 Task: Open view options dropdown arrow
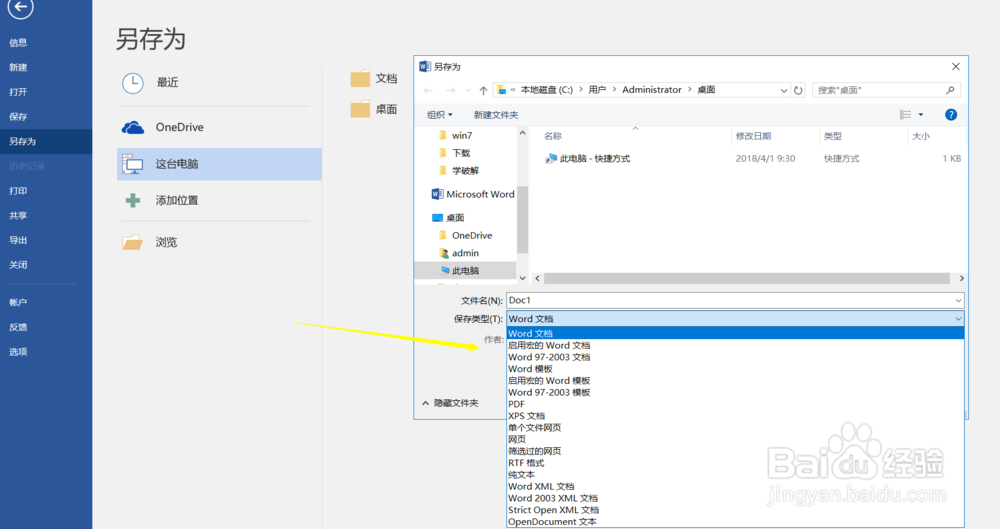coord(921,115)
